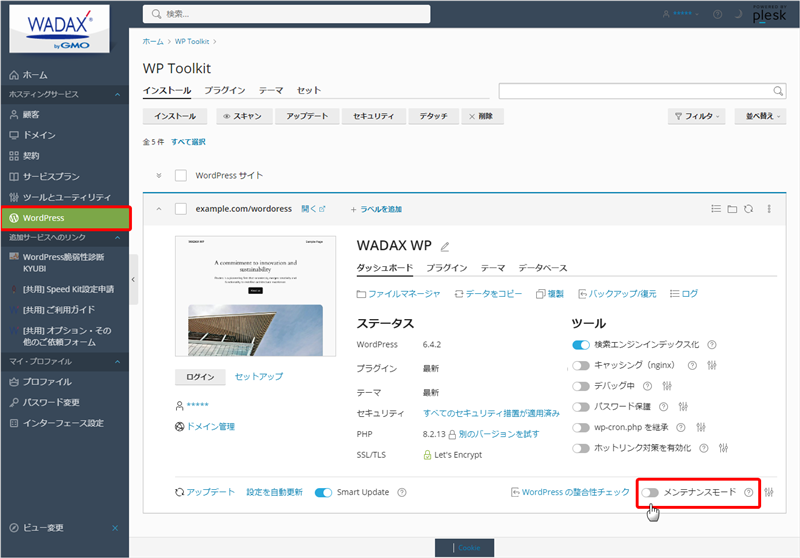Enable パスワード保護 switch
Viewport: 800px width, 558px height.
pyautogui.click(x=581, y=407)
